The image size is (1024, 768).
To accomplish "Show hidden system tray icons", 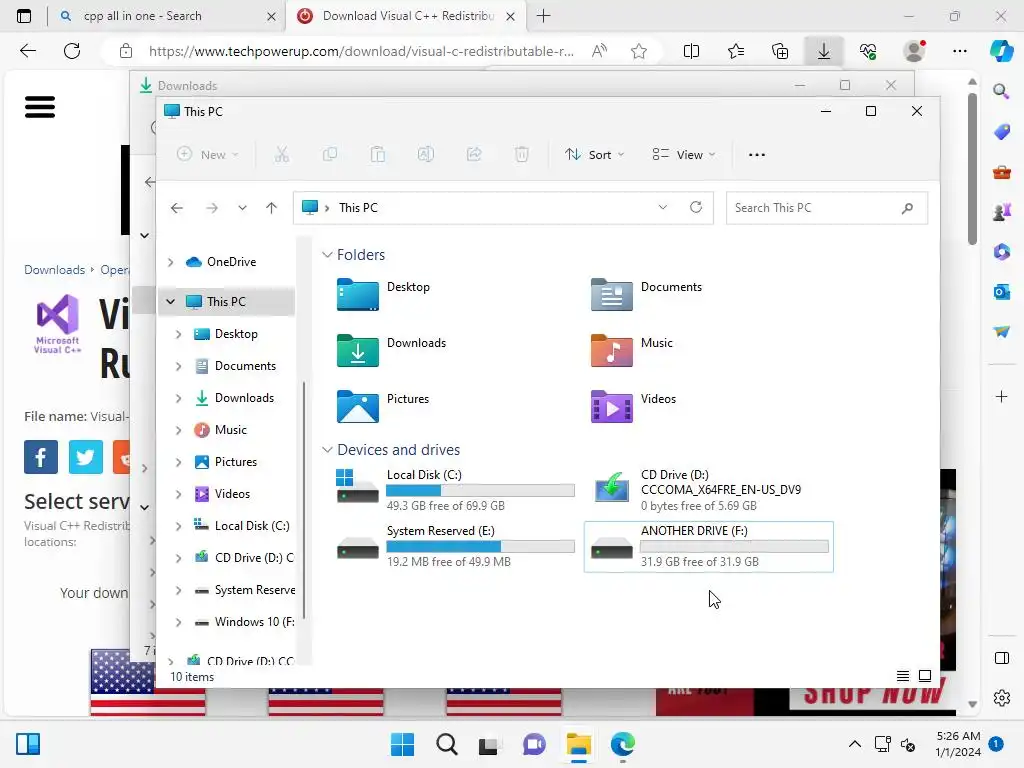I will point(854,744).
